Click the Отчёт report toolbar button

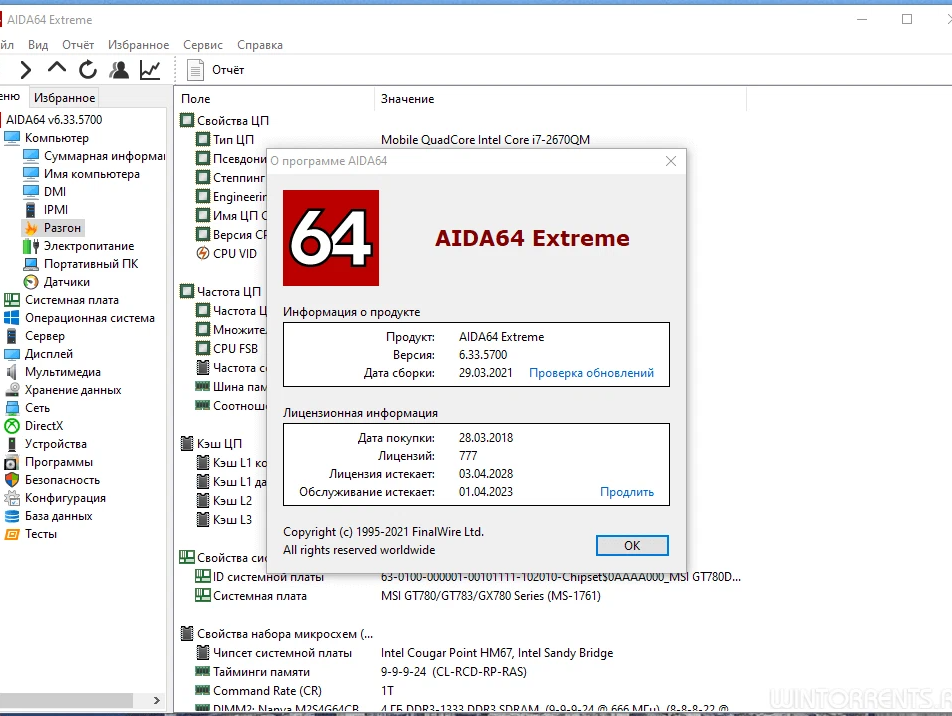(x=216, y=70)
